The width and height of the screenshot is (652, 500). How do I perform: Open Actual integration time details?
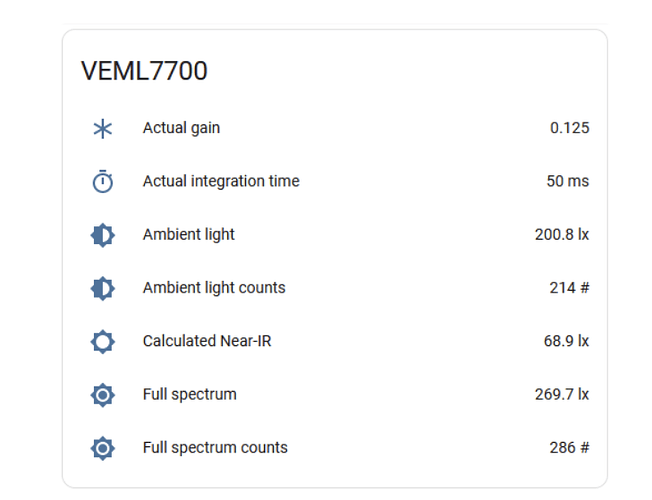[221, 181]
